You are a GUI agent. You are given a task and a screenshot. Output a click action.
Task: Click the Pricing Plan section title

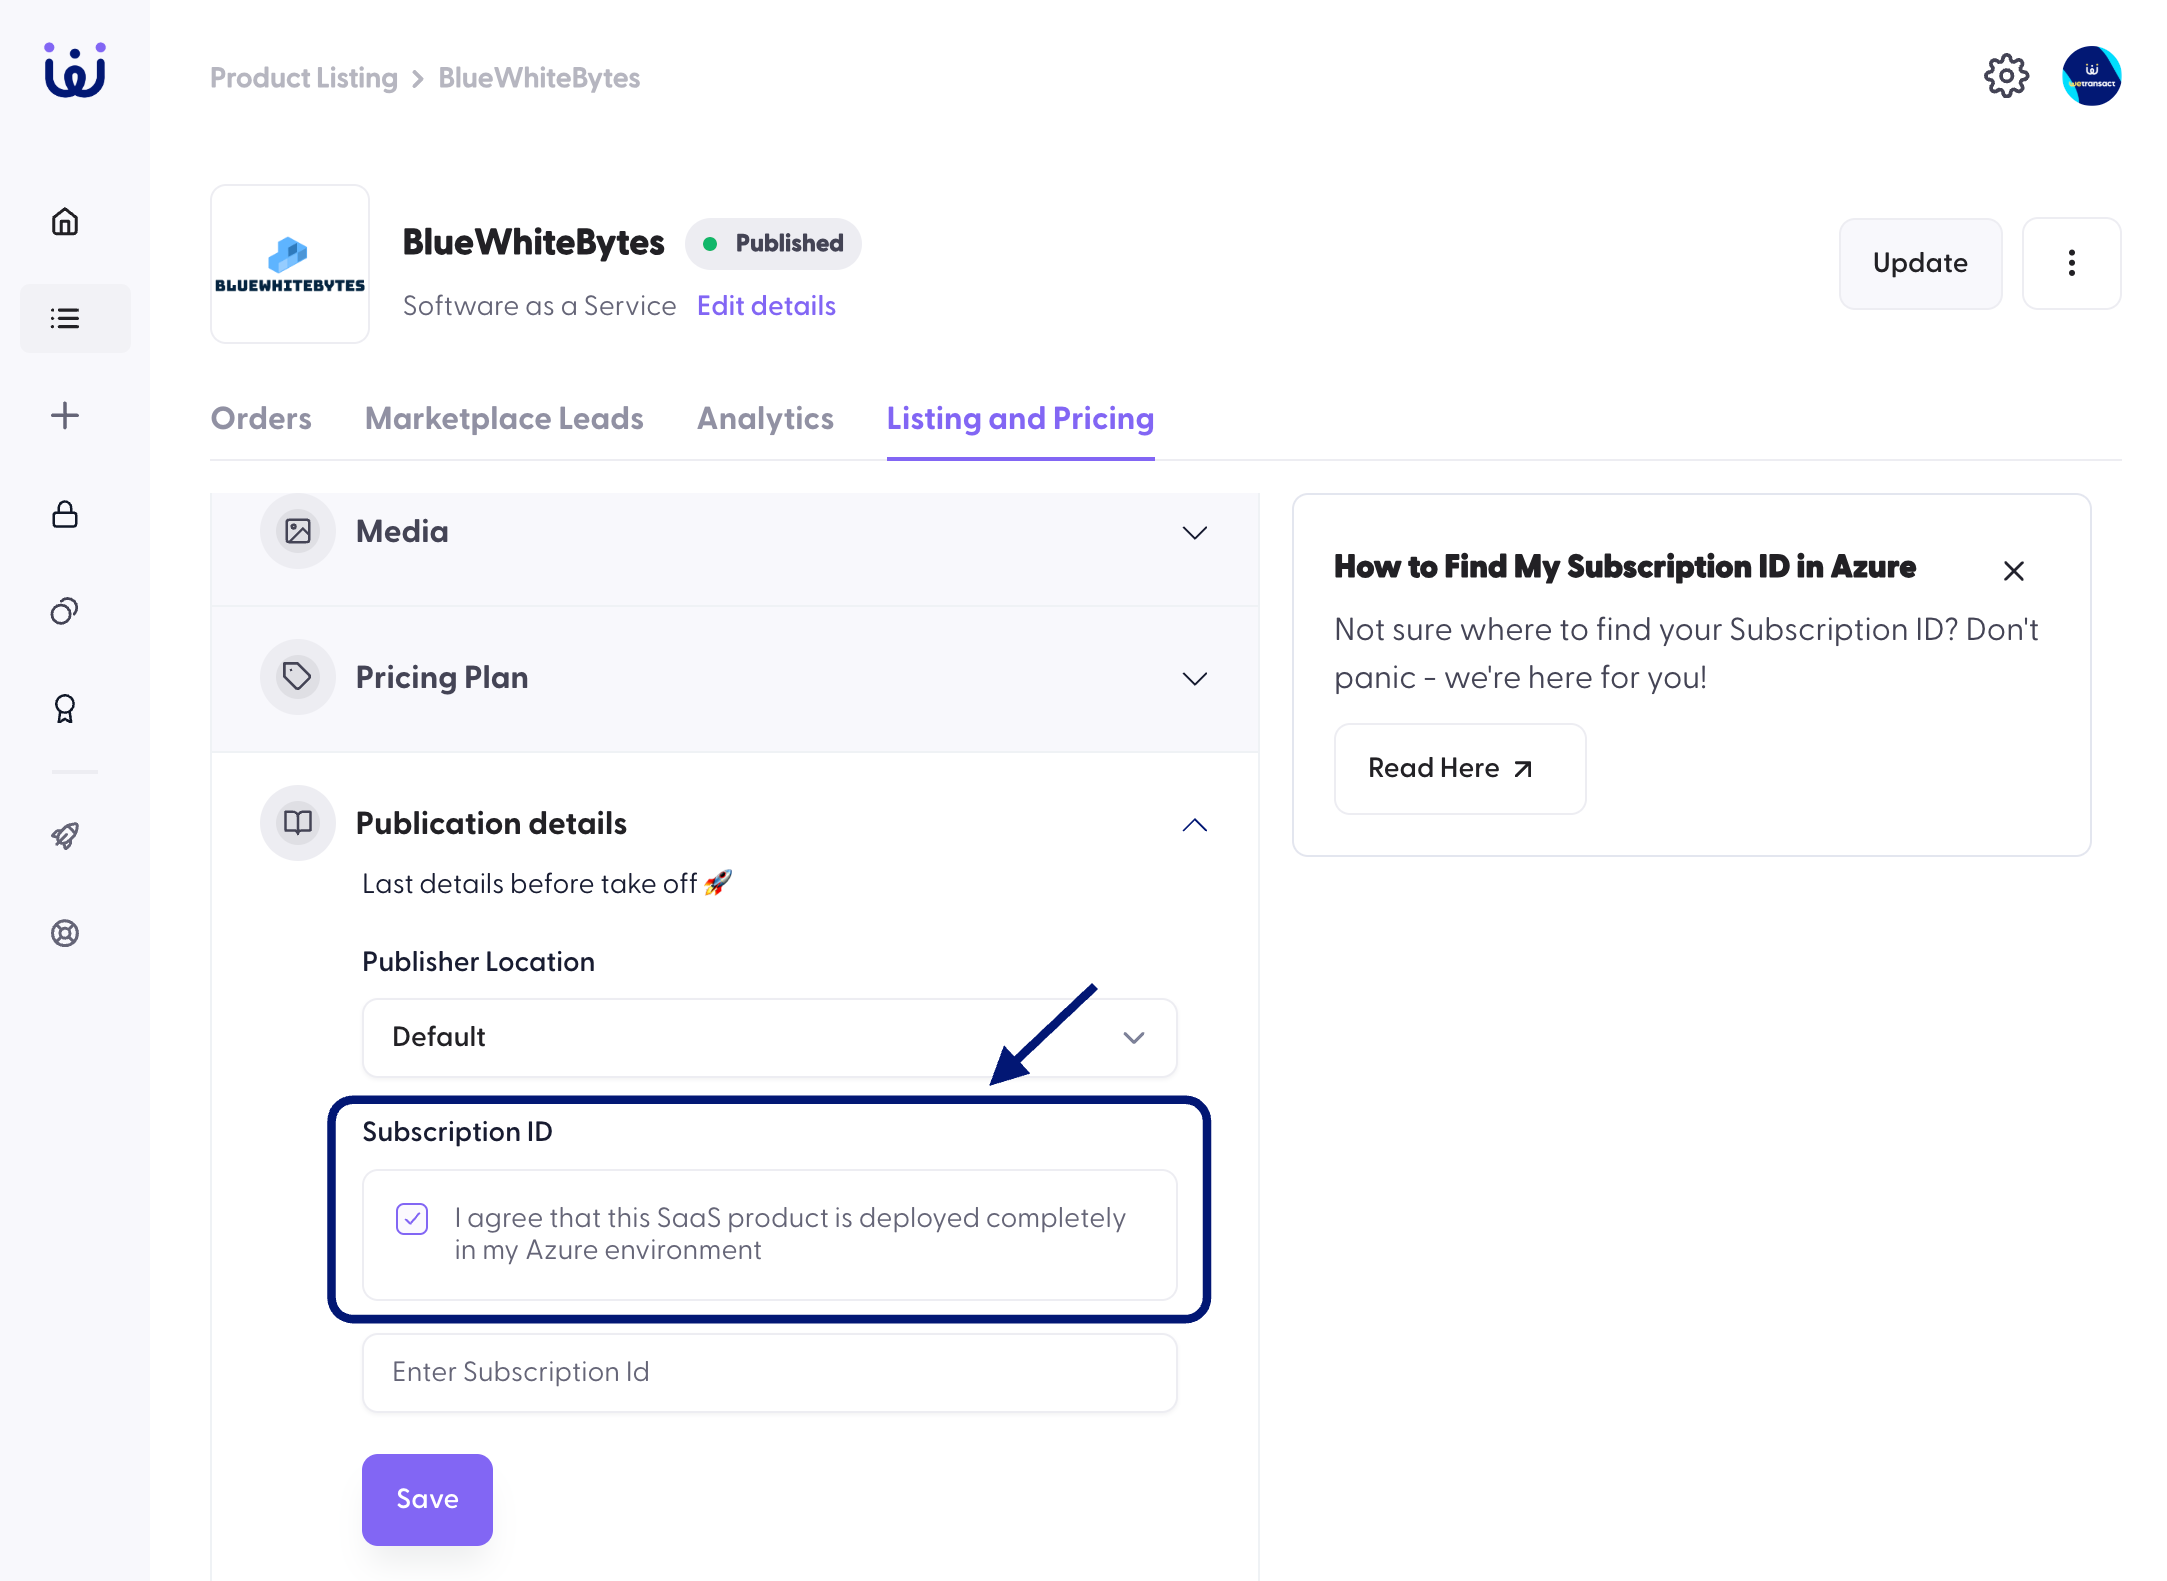[442, 677]
